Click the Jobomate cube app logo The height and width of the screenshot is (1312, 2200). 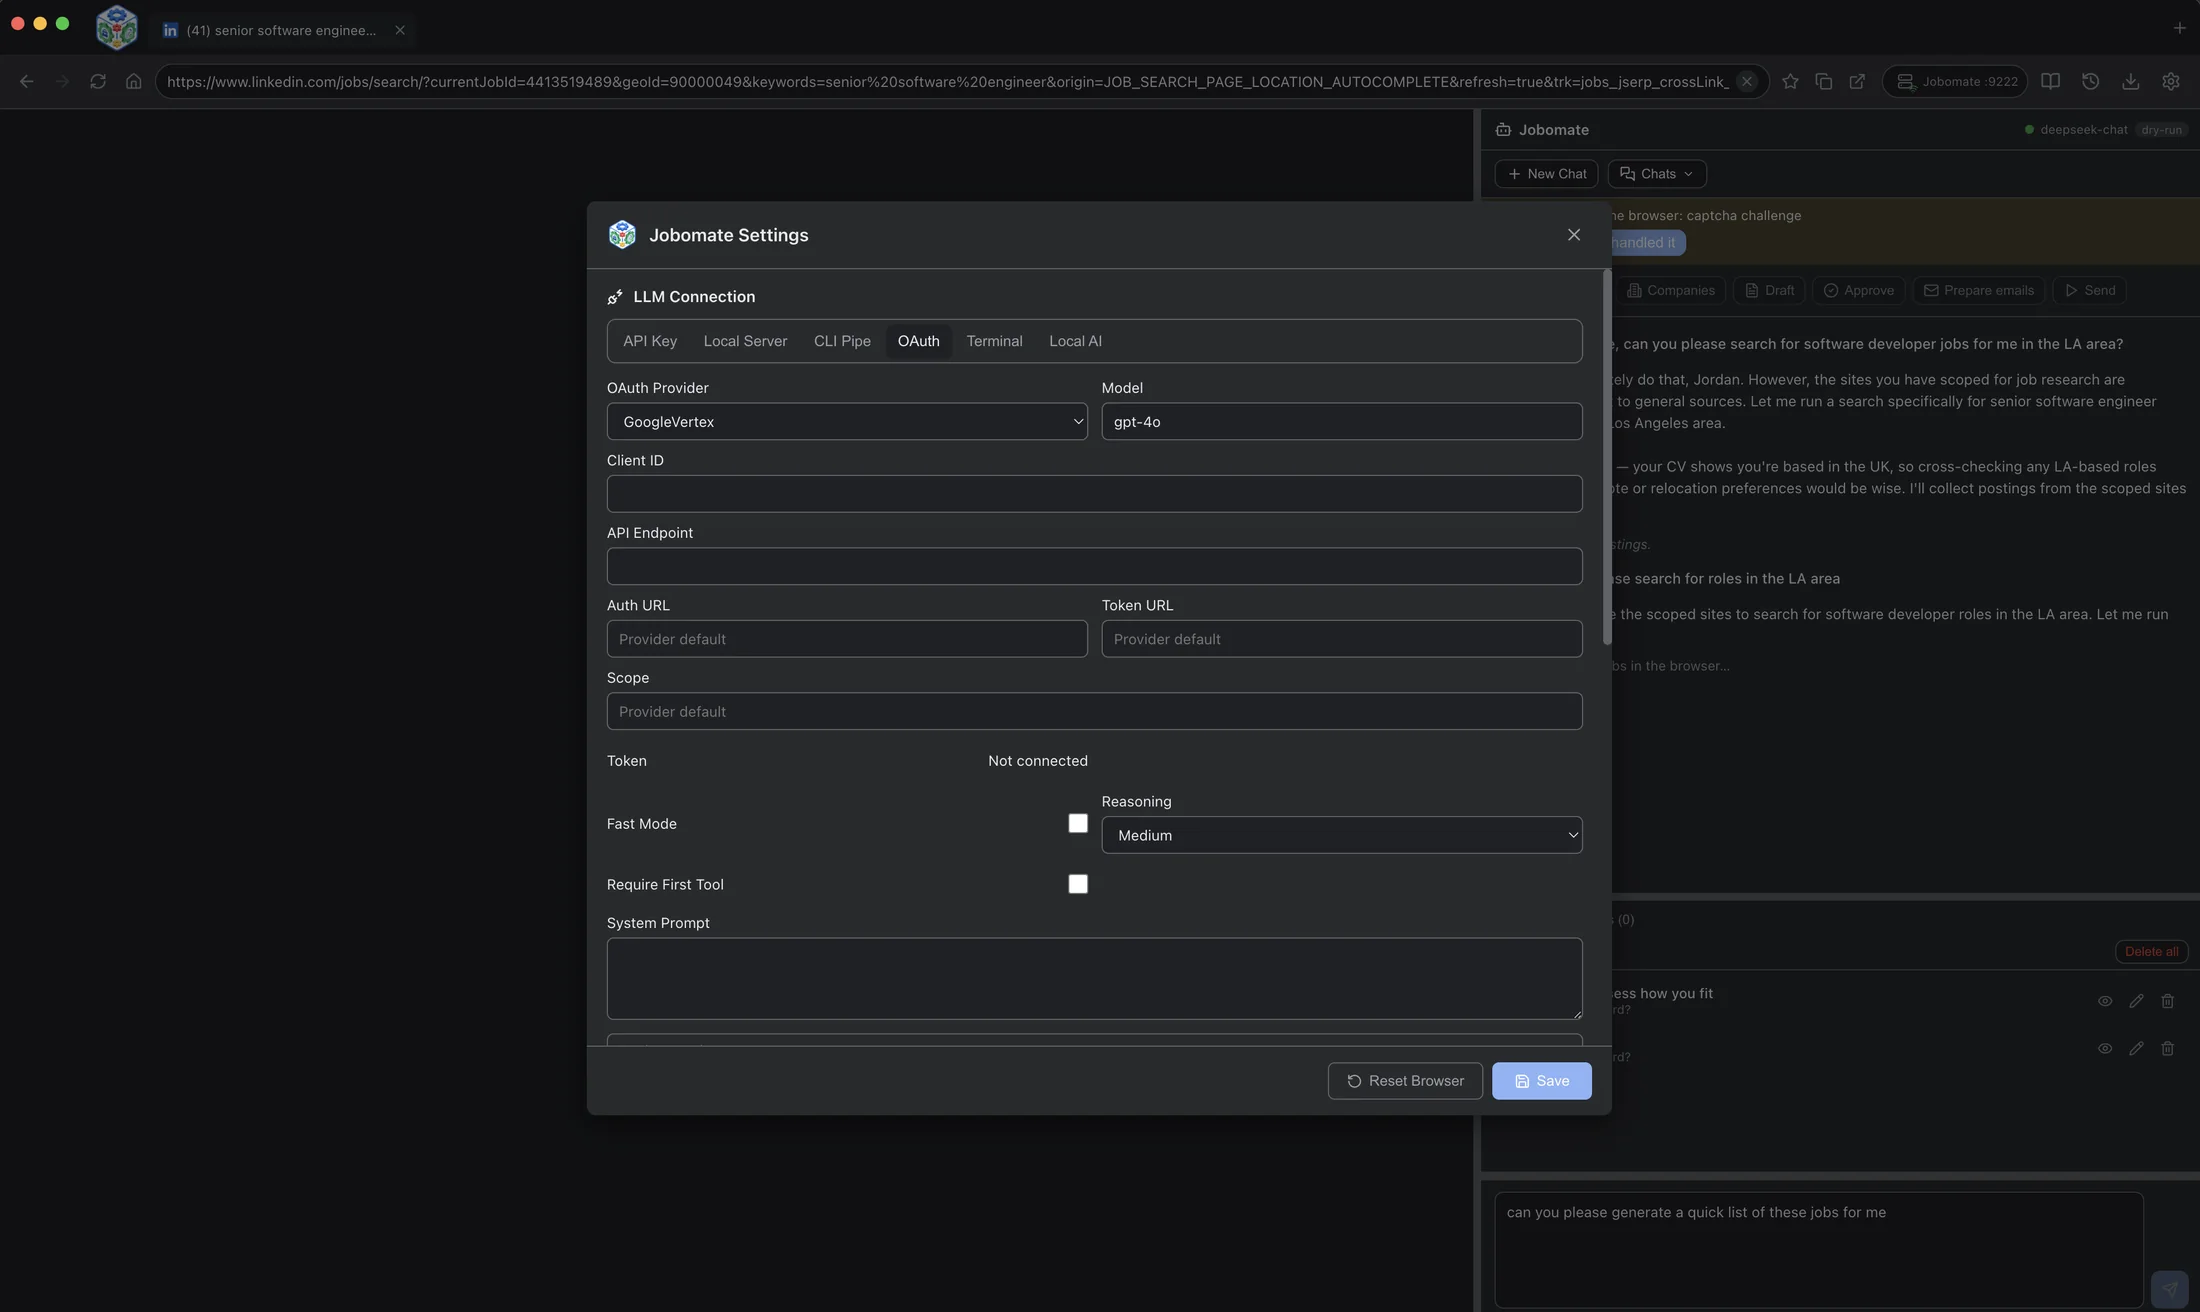click(x=116, y=27)
